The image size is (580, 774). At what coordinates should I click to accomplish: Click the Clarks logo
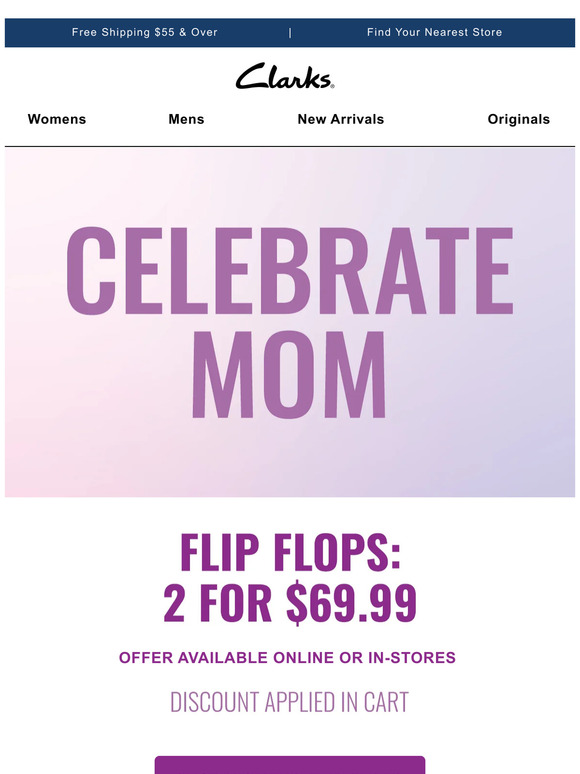point(285,76)
